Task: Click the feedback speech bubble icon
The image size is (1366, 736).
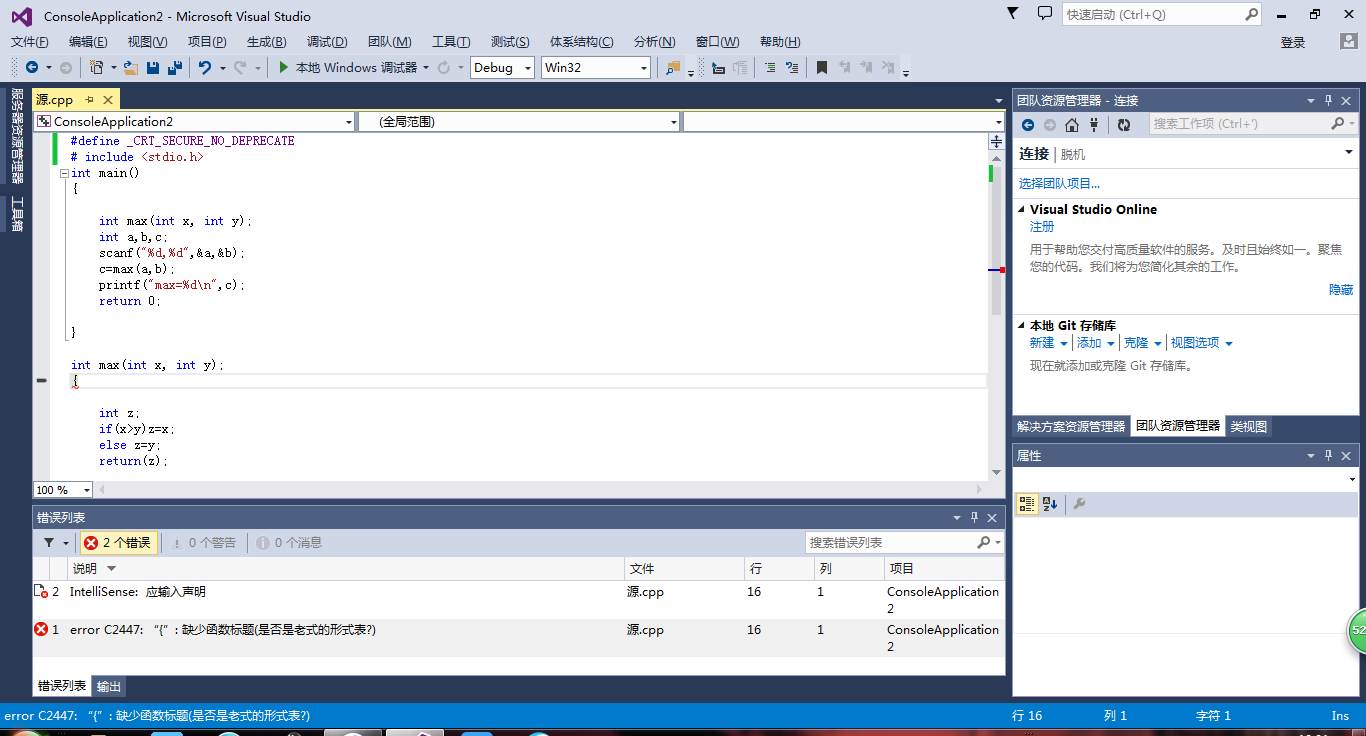Action: tap(1044, 13)
